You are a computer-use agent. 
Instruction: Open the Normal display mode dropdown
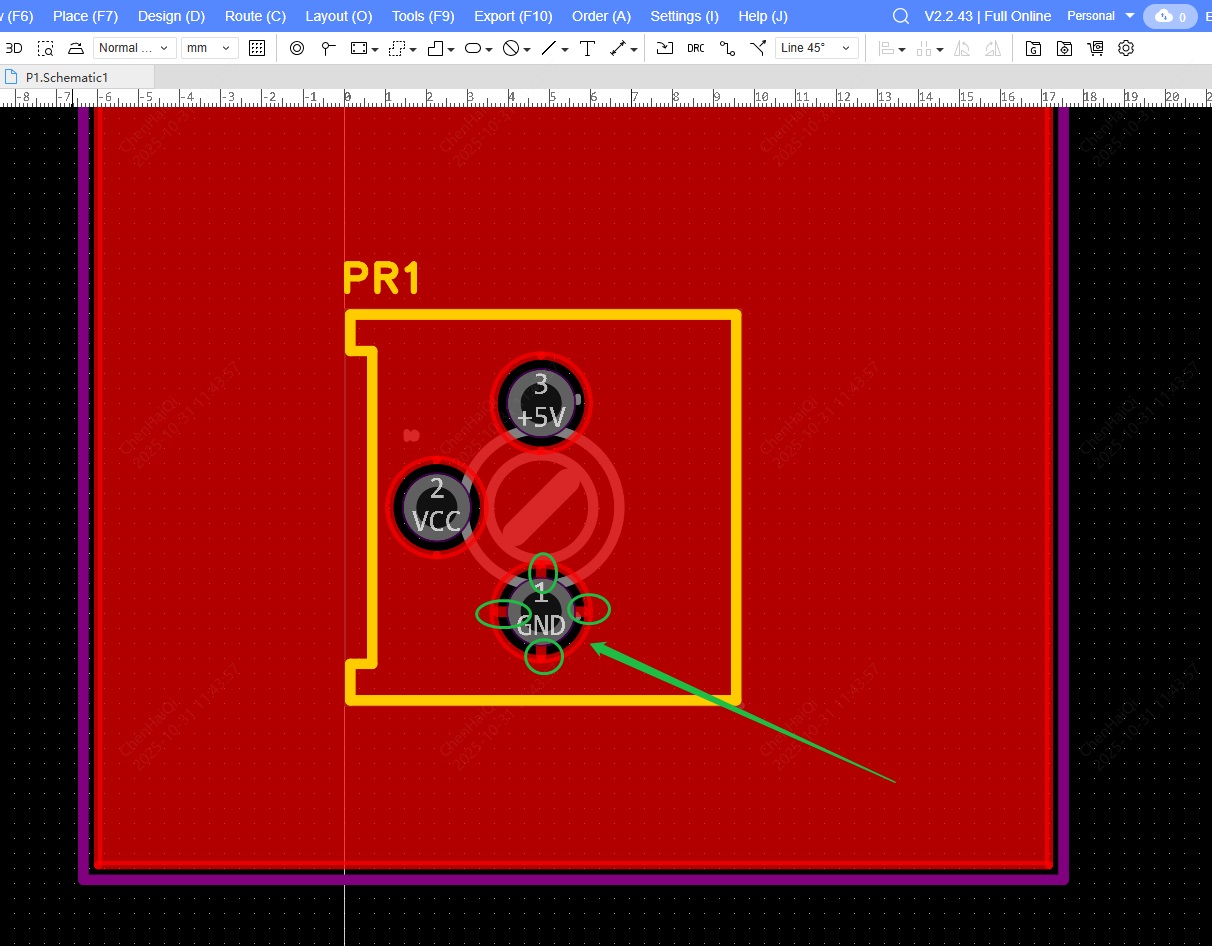pos(134,48)
